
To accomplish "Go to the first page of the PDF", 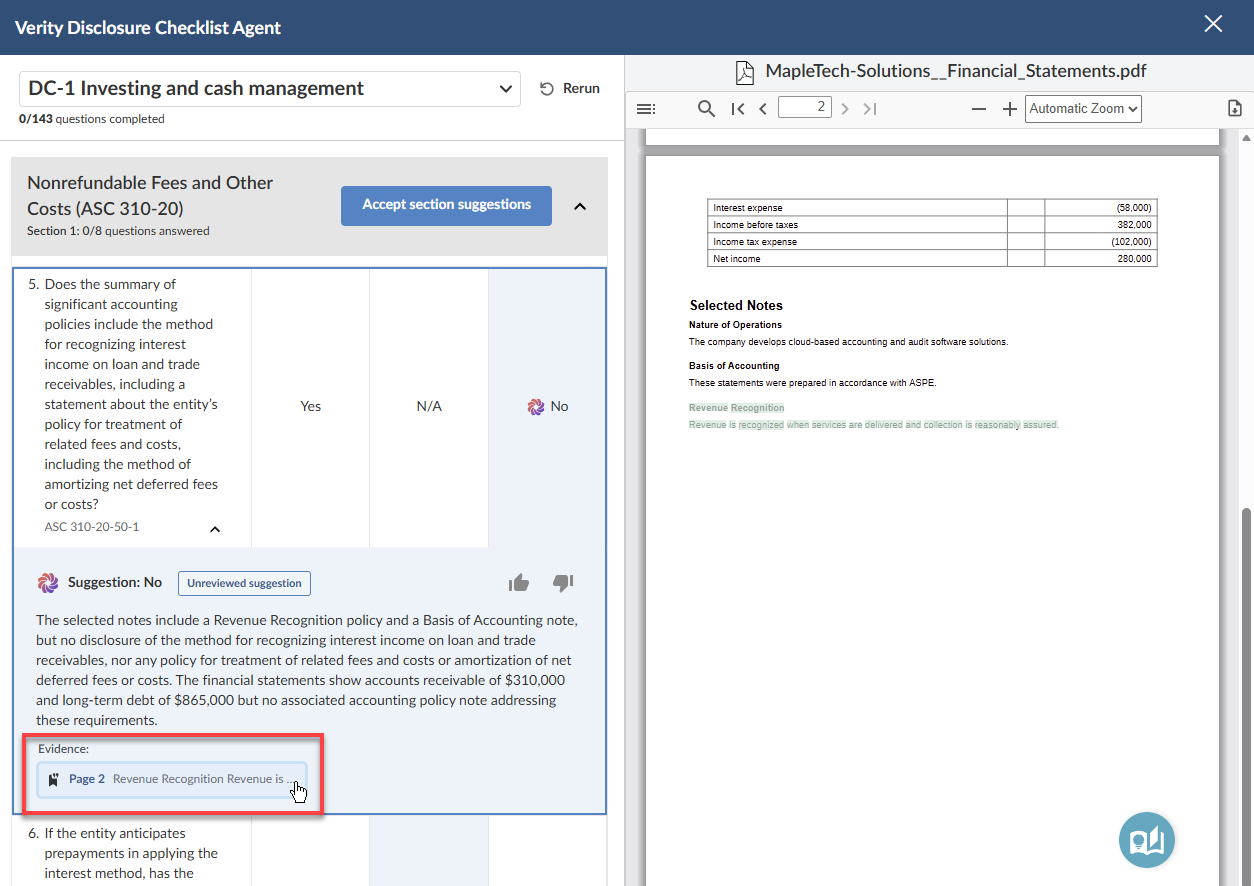I will pos(737,109).
